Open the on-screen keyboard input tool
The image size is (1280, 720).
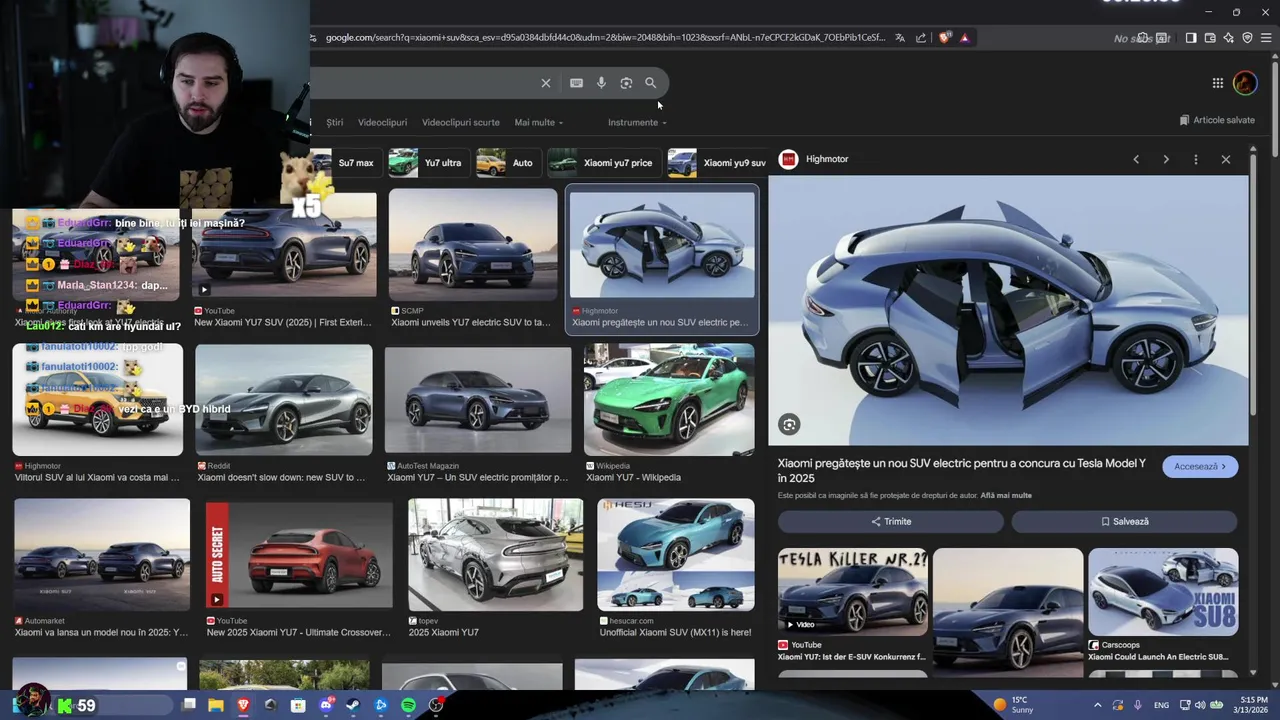576,83
